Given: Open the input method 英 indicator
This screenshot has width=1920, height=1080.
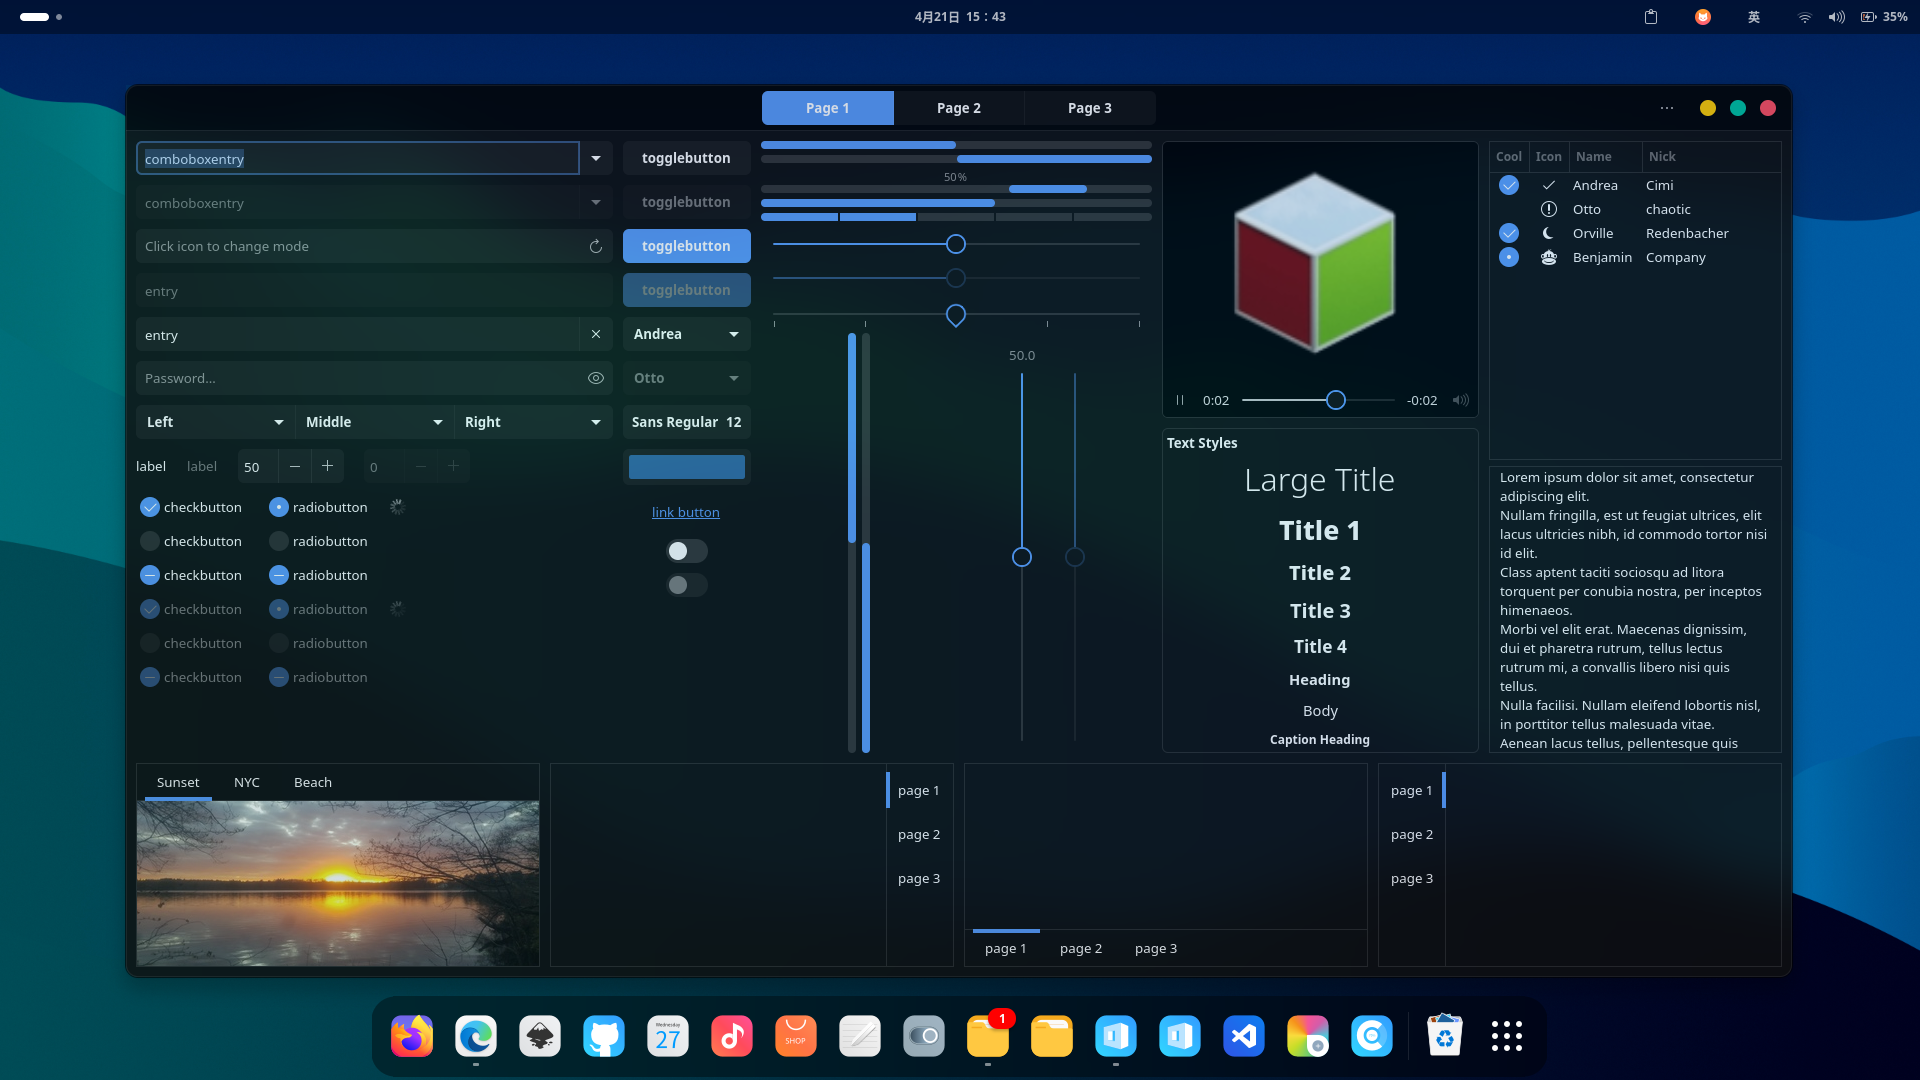Looking at the screenshot, I should click(x=1754, y=17).
